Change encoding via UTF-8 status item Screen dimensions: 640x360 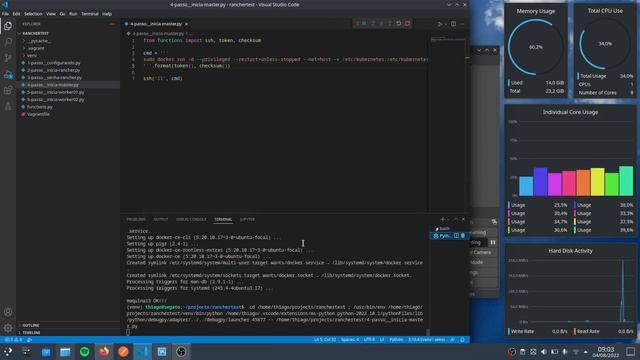(x=369, y=340)
